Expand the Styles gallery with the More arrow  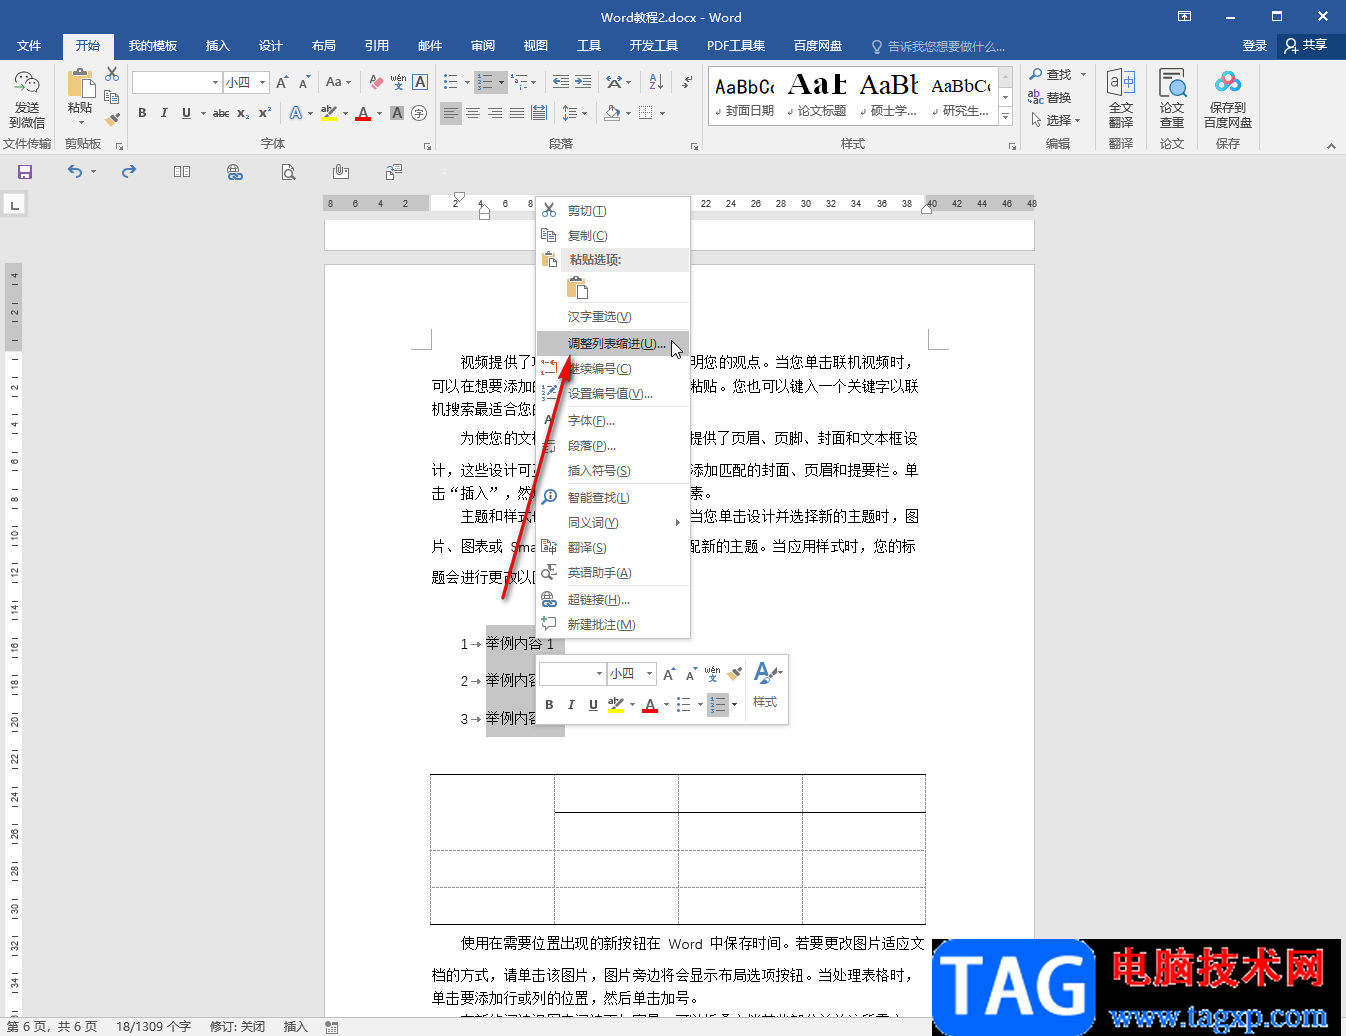1006,117
